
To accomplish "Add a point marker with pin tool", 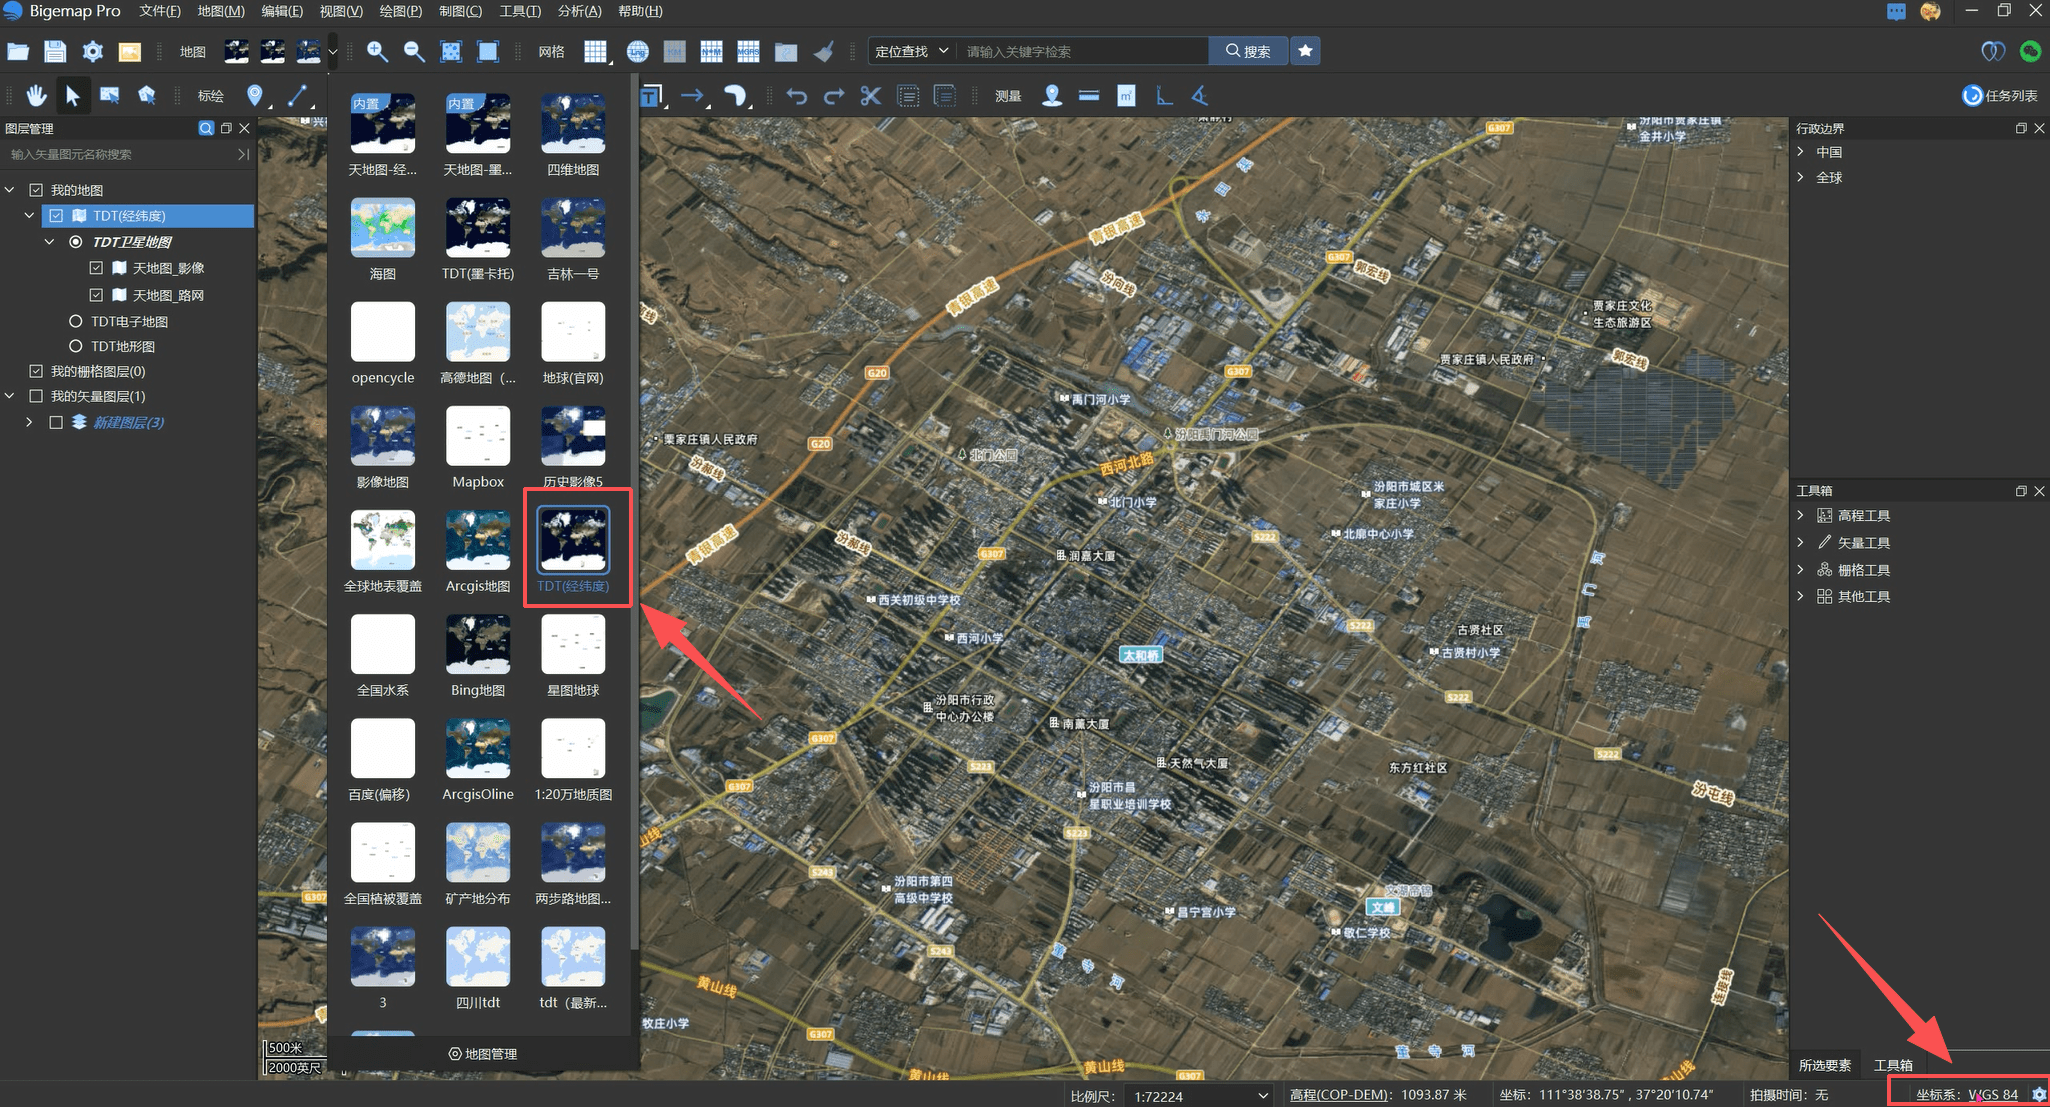I will [255, 95].
